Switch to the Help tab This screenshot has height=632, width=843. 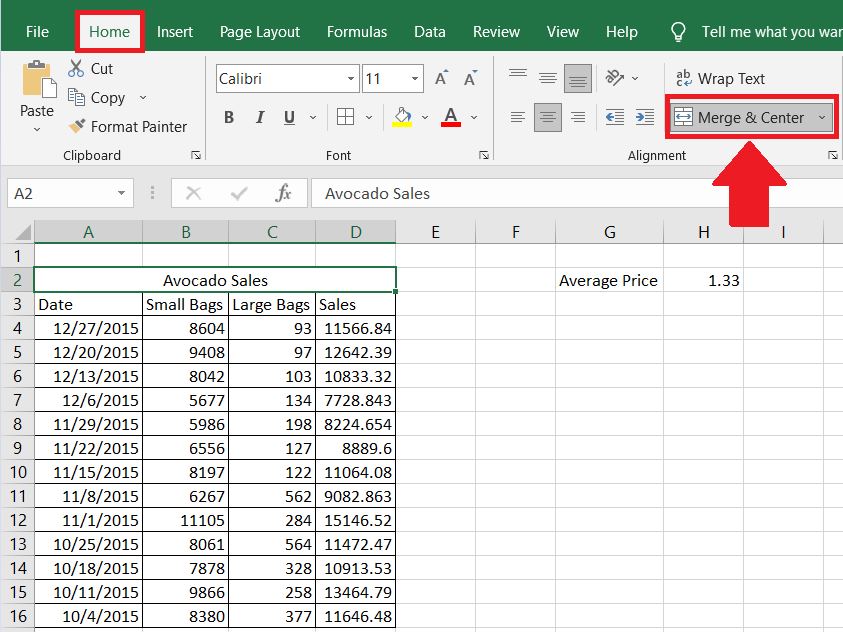point(621,32)
